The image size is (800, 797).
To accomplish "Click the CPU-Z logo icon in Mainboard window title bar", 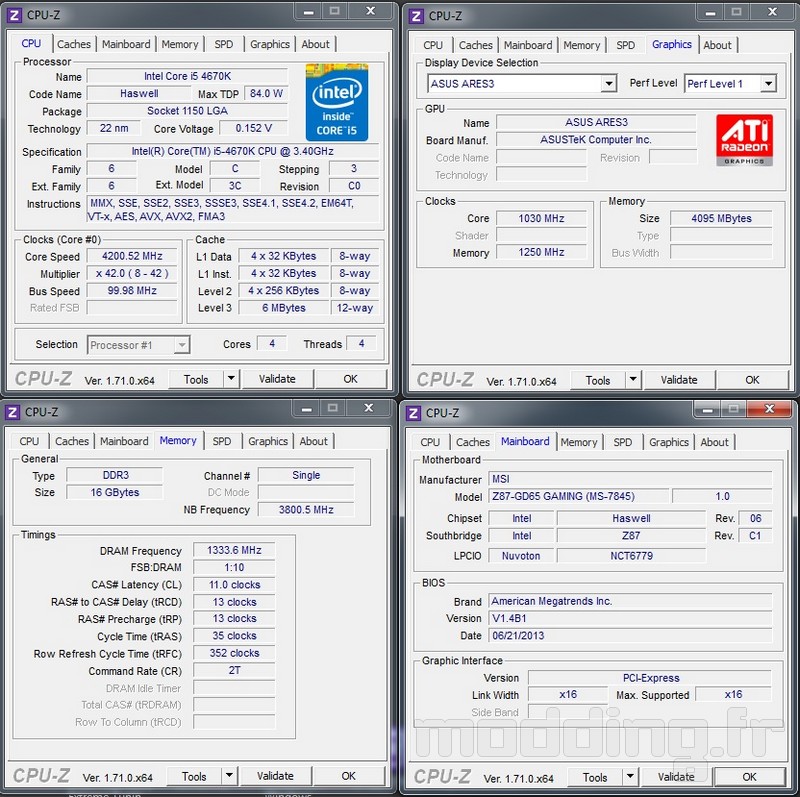I will [413, 413].
